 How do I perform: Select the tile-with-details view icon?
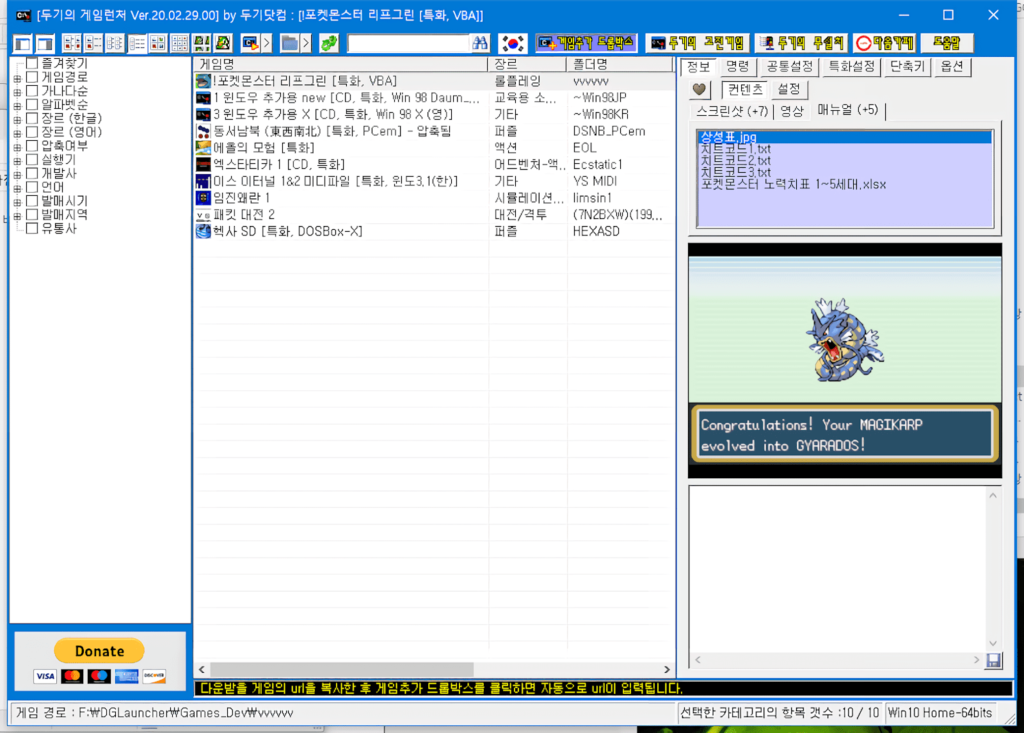point(93,44)
